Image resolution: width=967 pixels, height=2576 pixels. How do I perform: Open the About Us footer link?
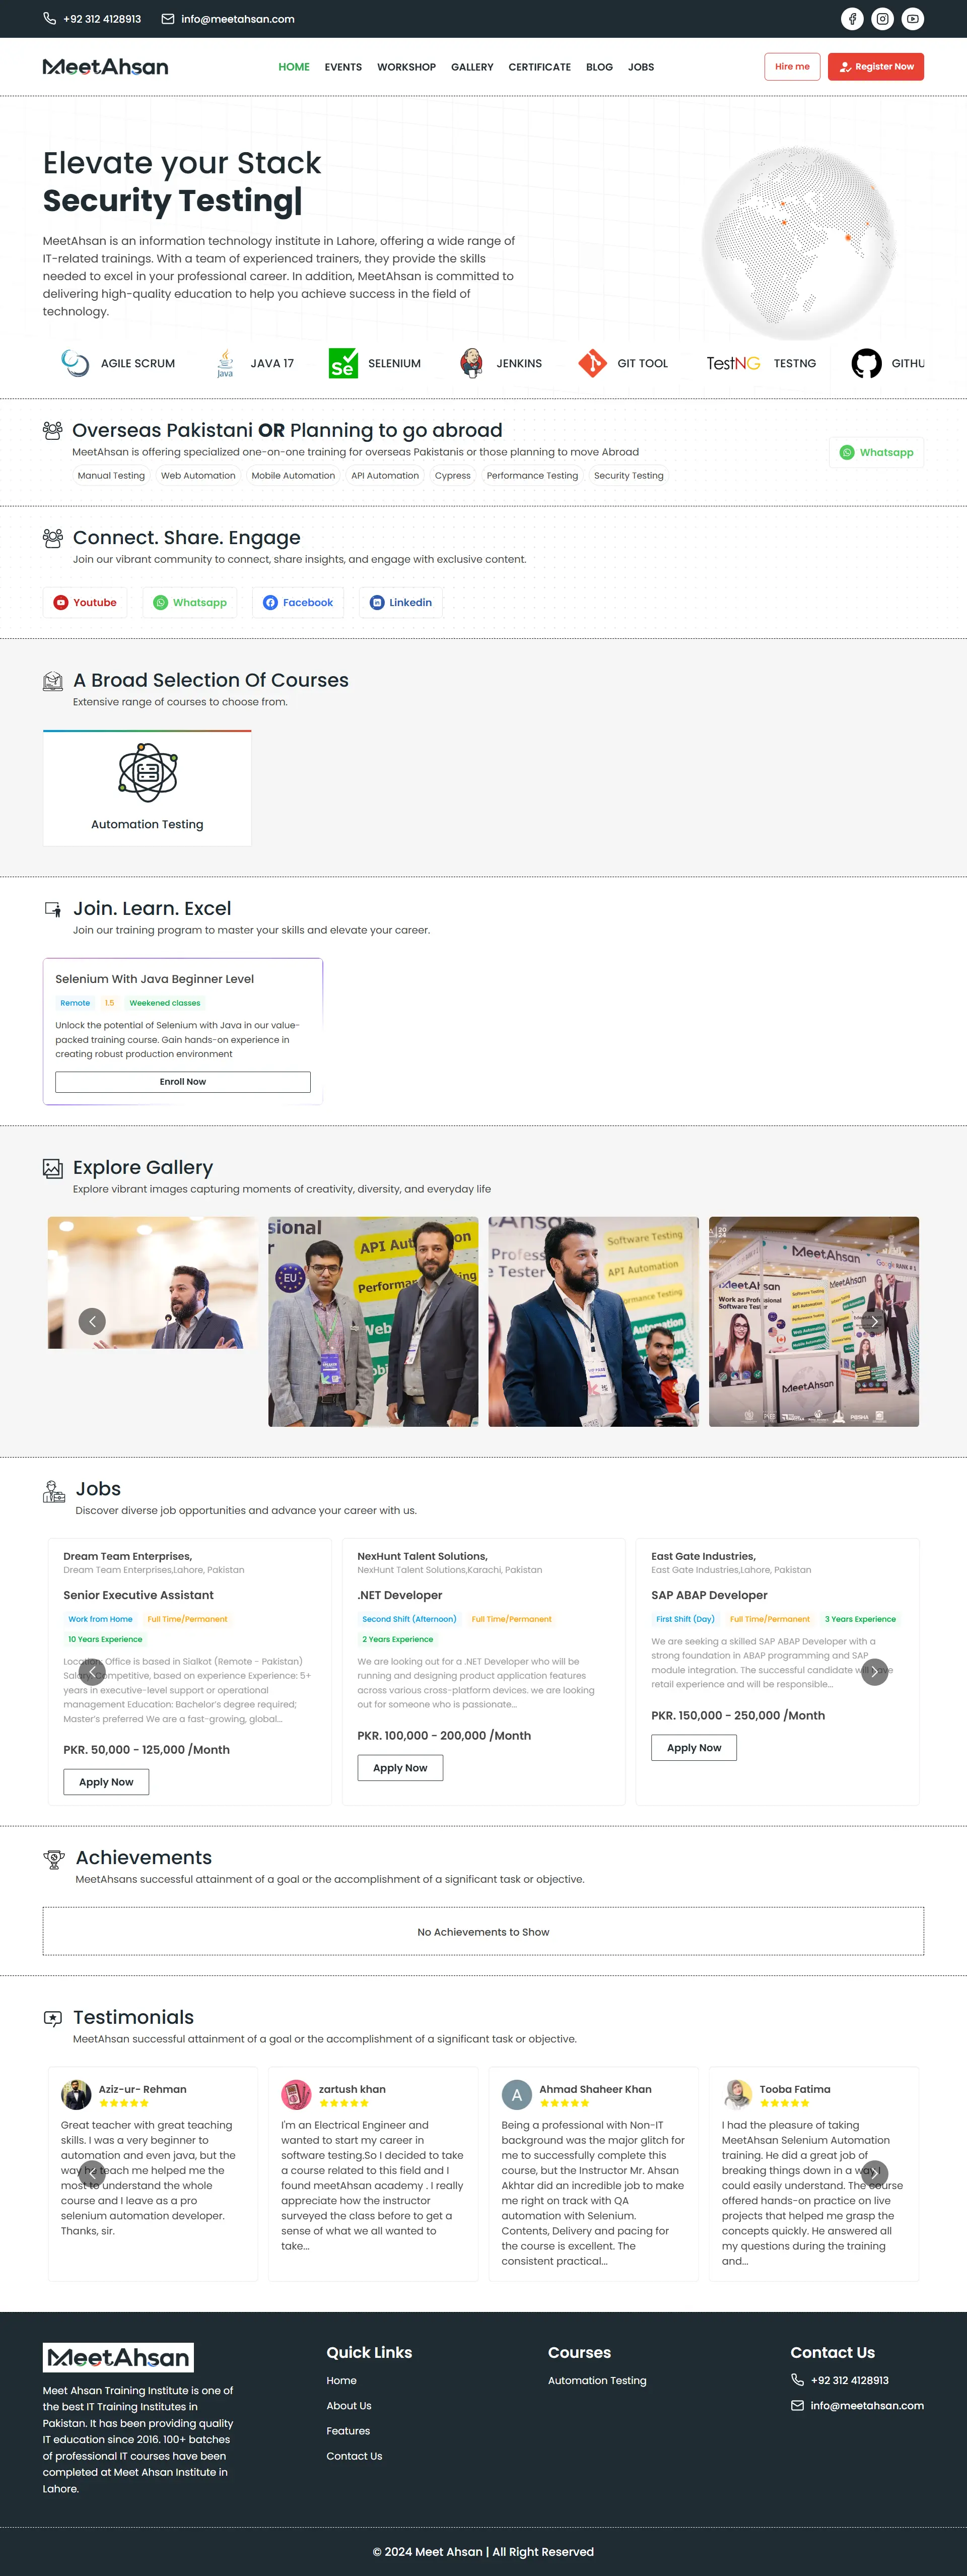[349, 2406]
